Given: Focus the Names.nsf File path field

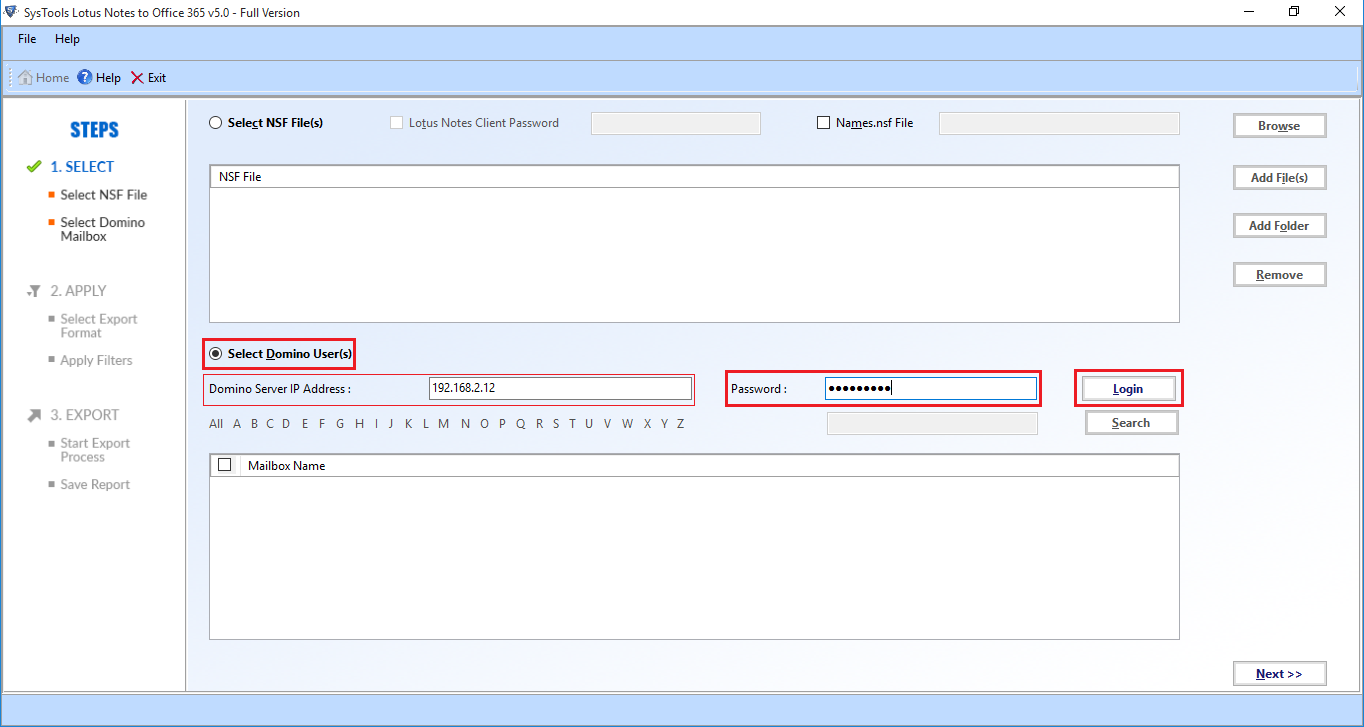Looking at the screenshot, I should [x=1059, y=123].
